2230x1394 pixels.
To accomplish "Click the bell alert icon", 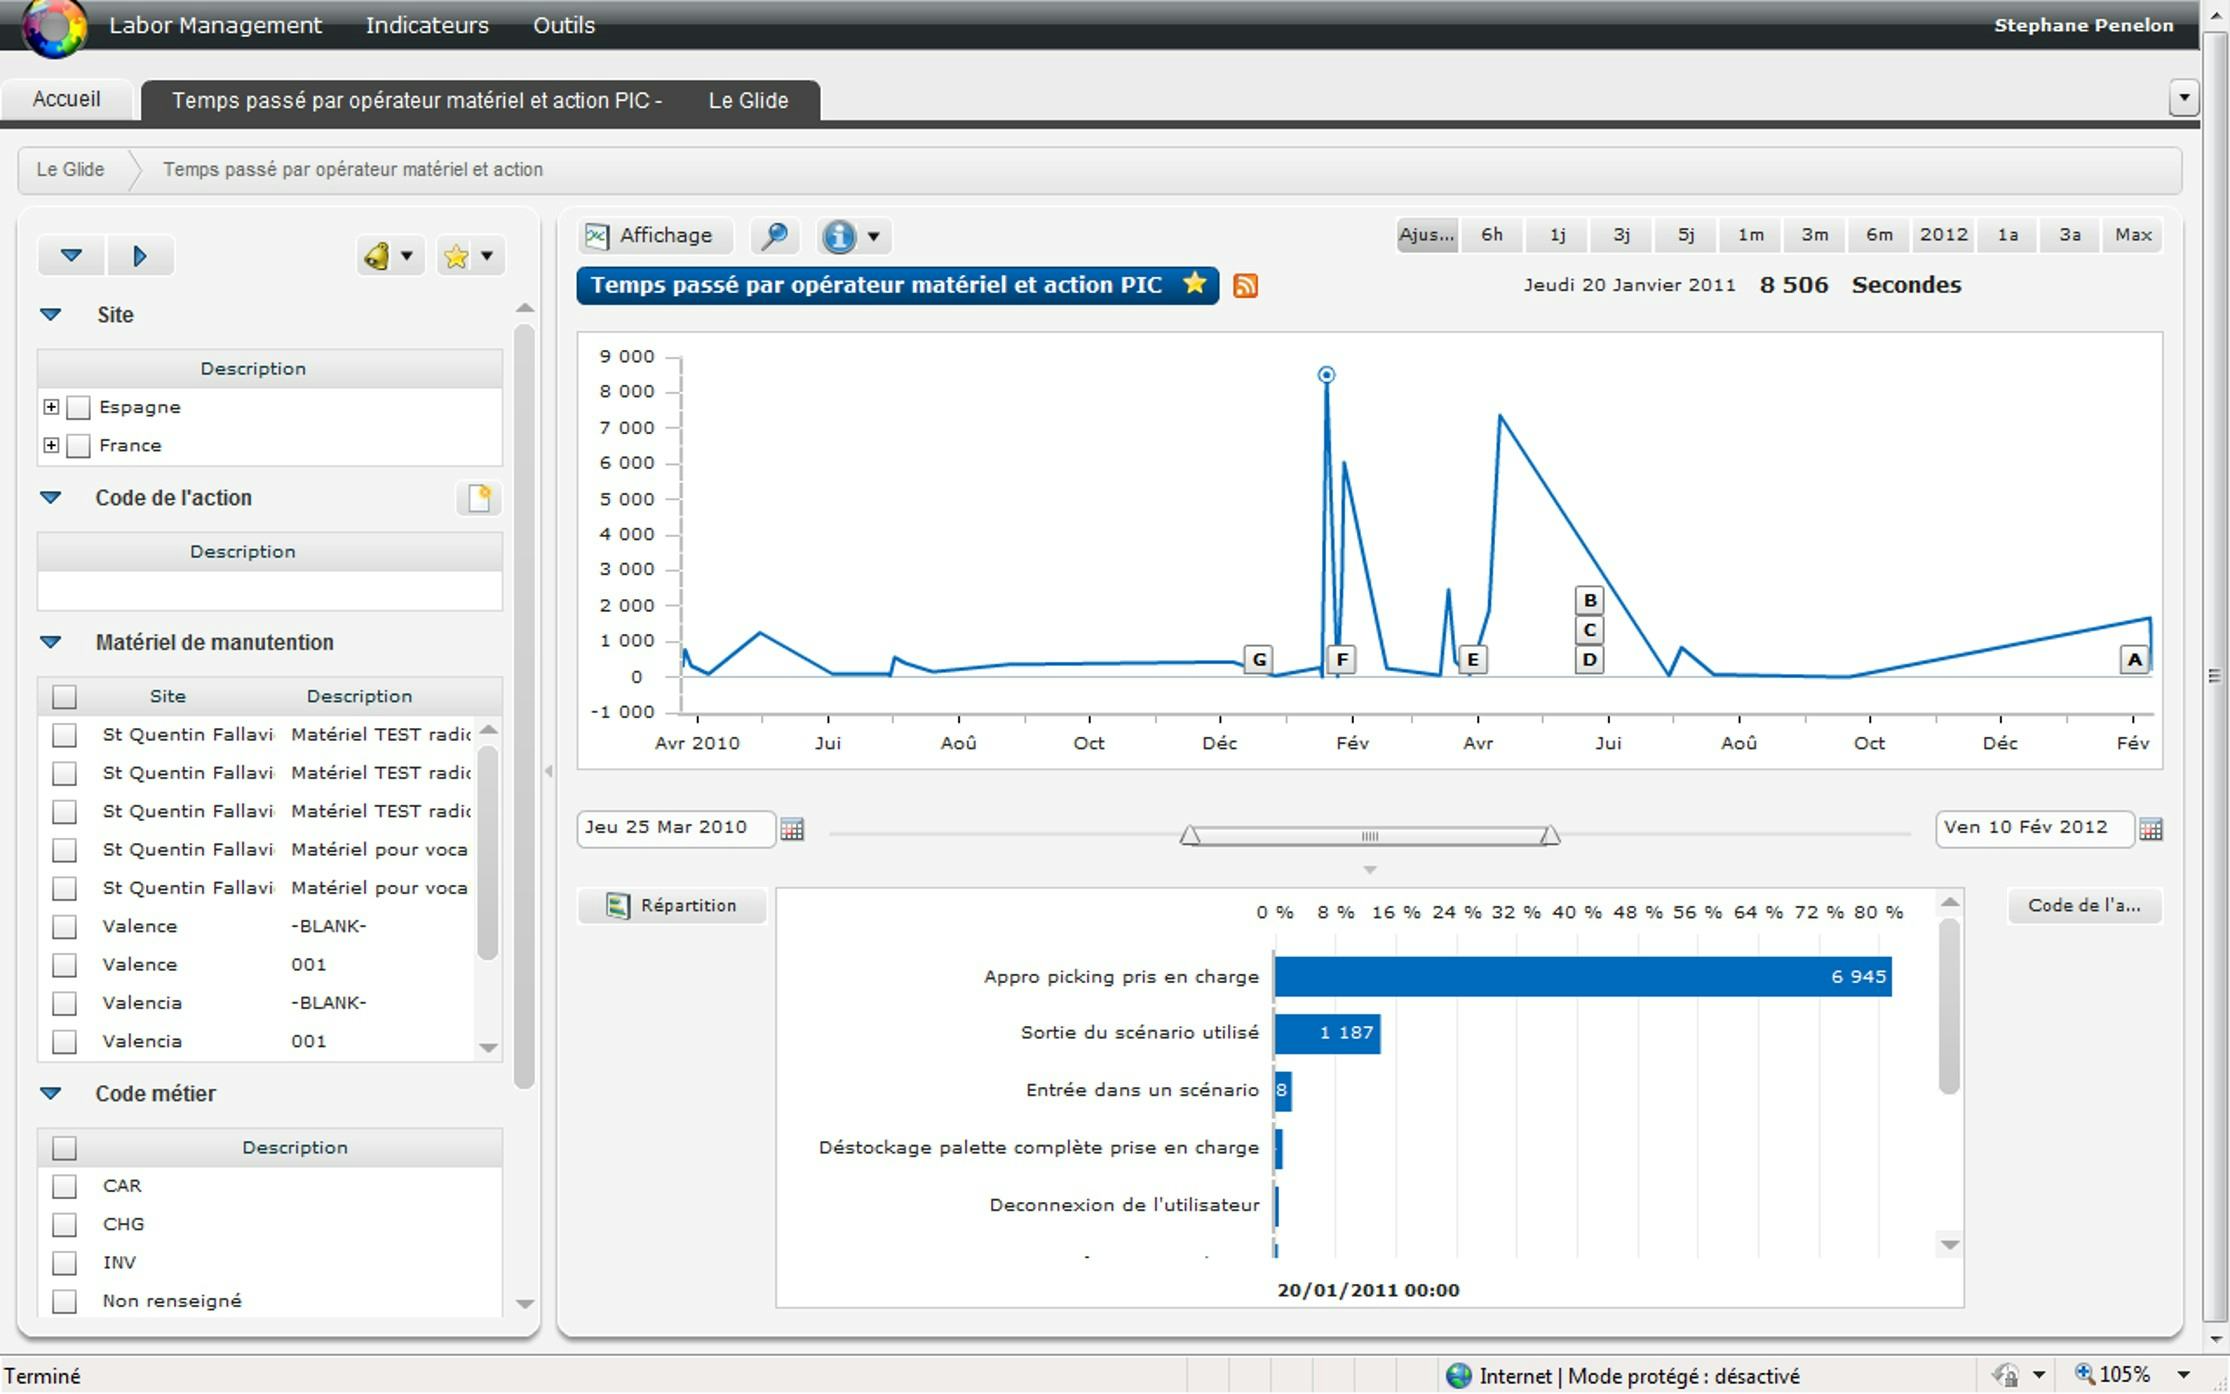I will click(378, 256).
